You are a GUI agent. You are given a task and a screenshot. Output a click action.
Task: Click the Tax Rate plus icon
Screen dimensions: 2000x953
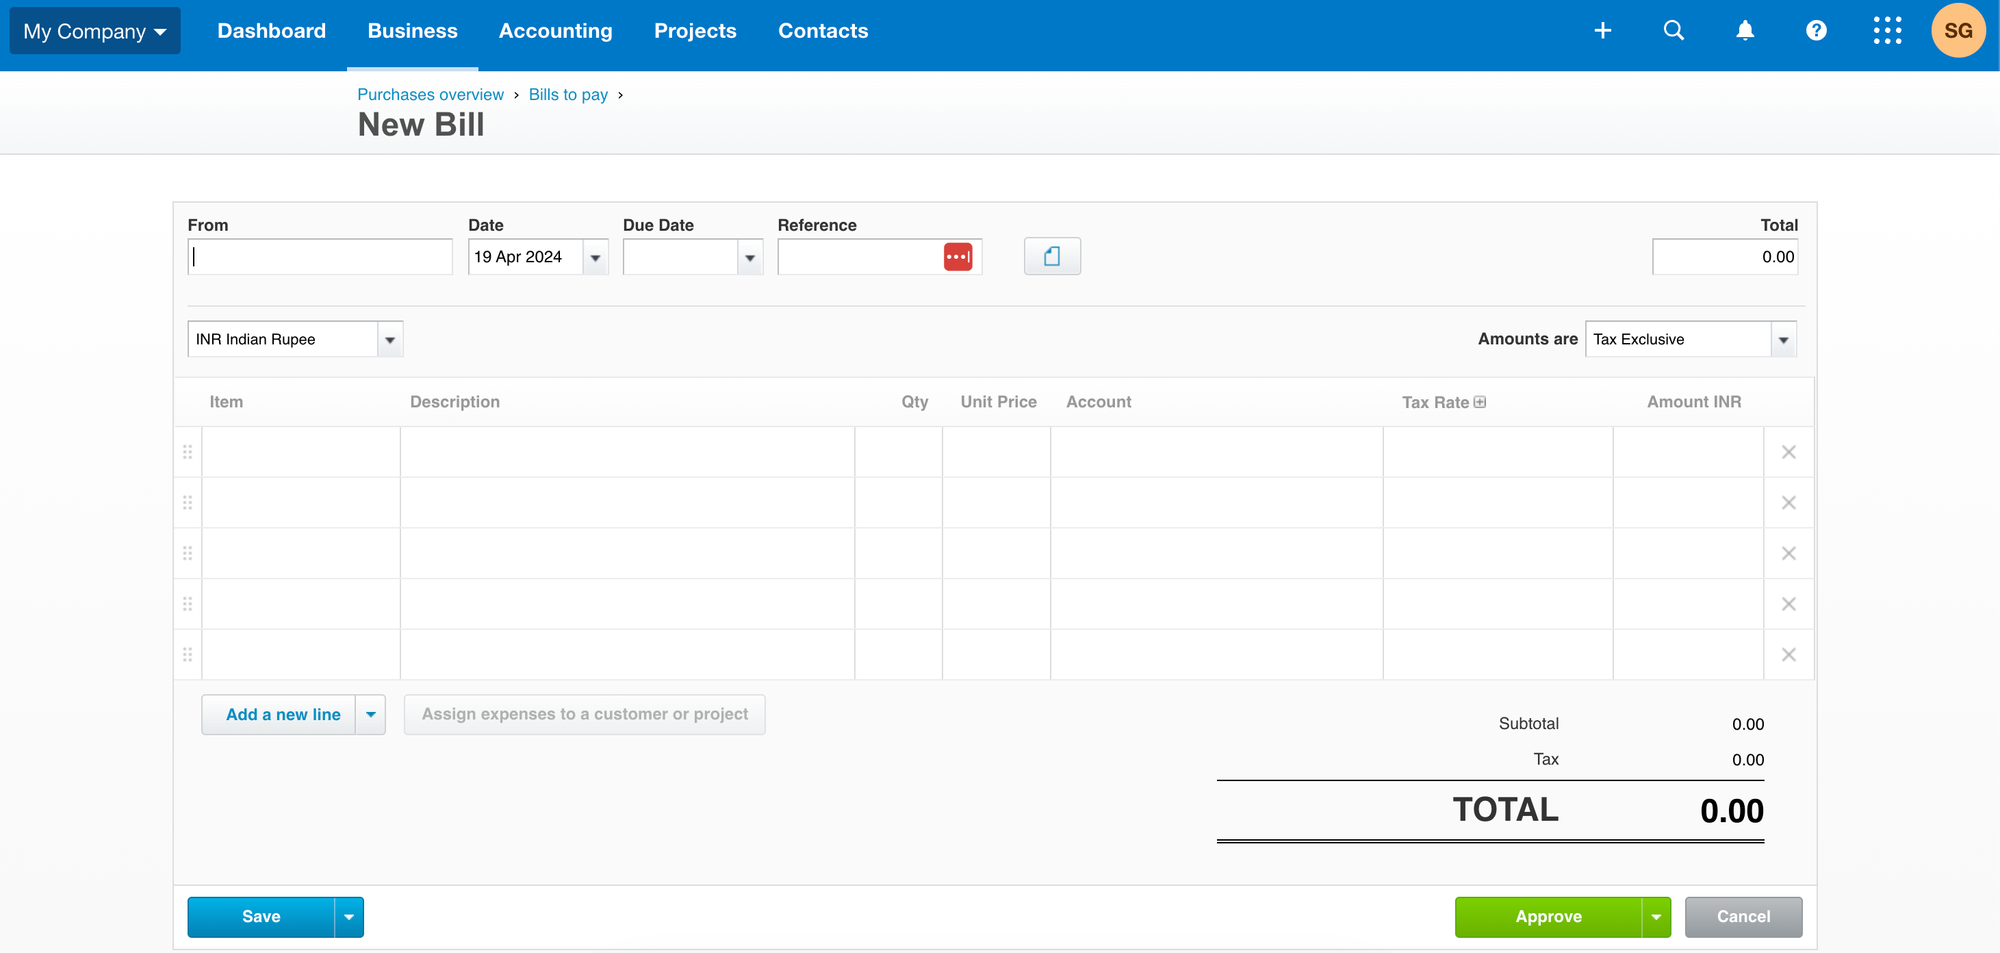tap(1480, 402)
